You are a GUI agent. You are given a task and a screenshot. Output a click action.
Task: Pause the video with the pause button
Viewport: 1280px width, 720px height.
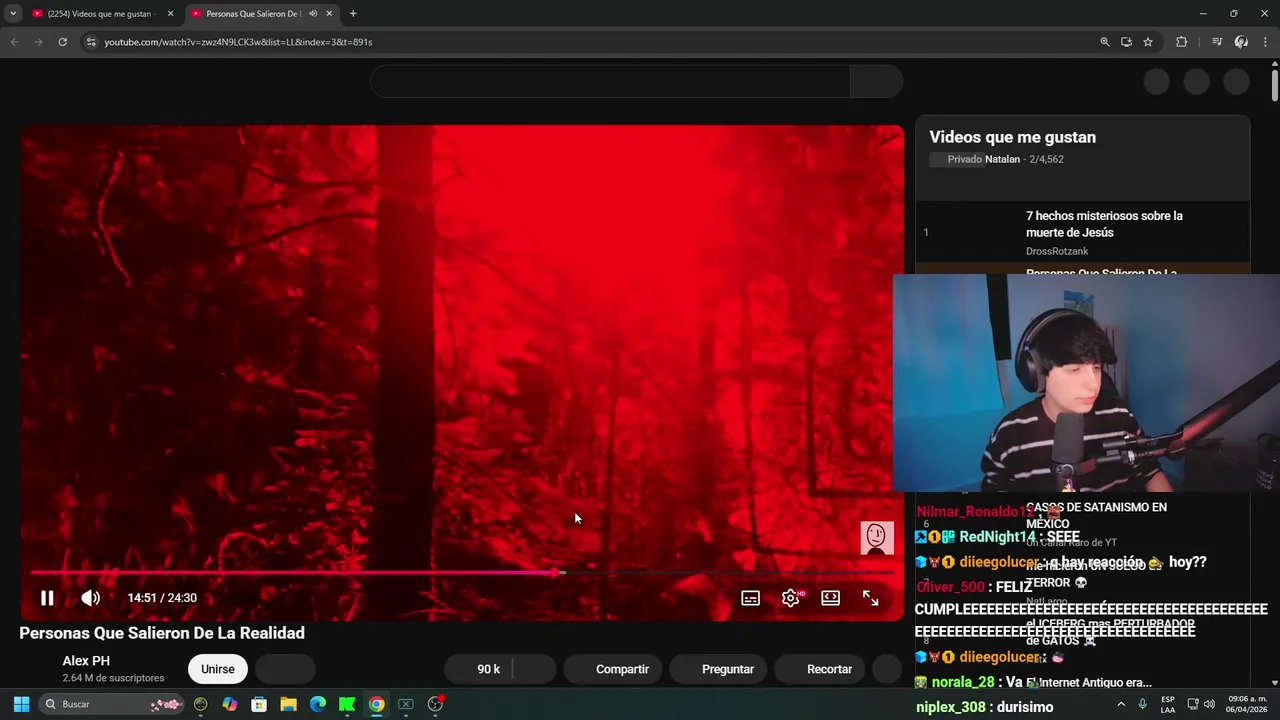point(47,598)
